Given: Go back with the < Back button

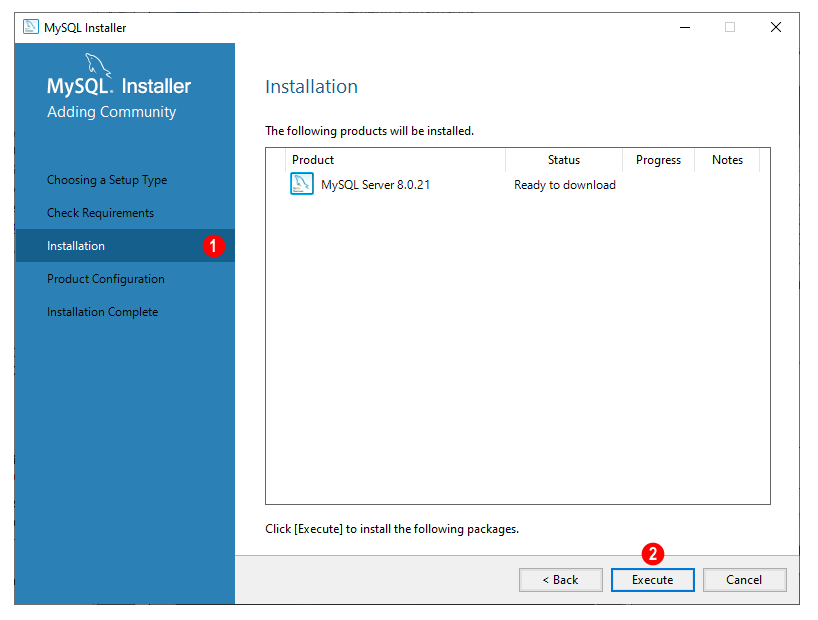Looking at the screenshot, I should click(561, 580).
